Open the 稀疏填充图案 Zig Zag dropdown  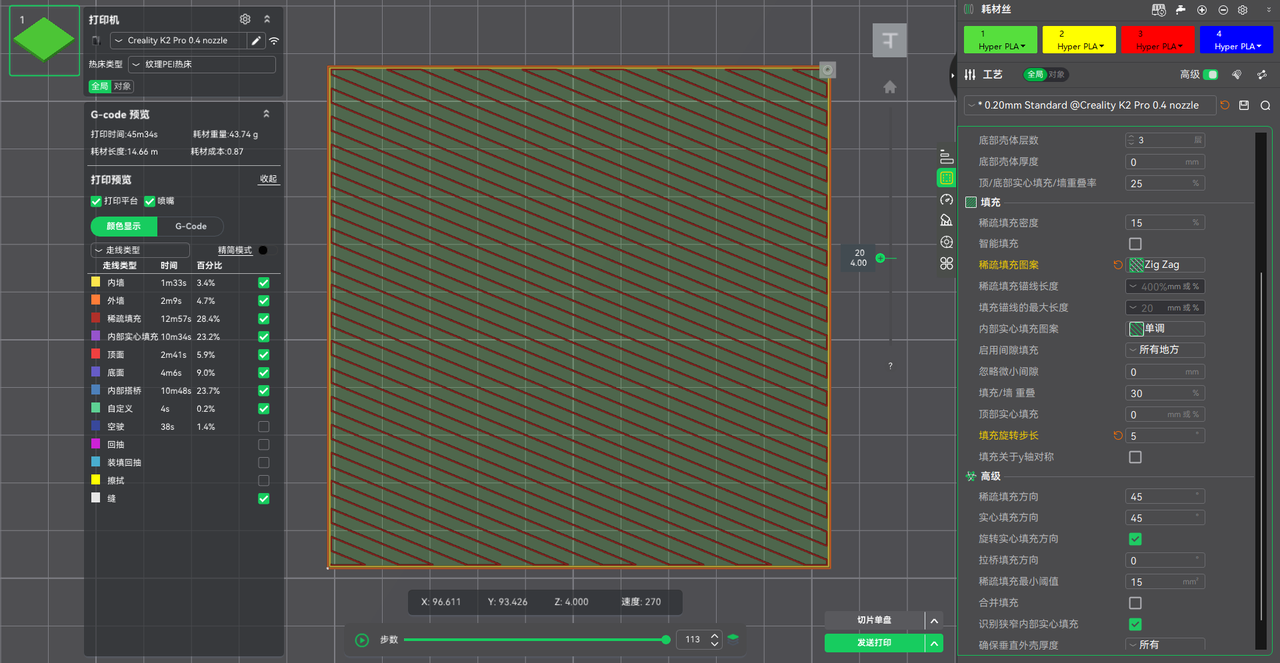pyautogui.click(x=1165, y=265)
